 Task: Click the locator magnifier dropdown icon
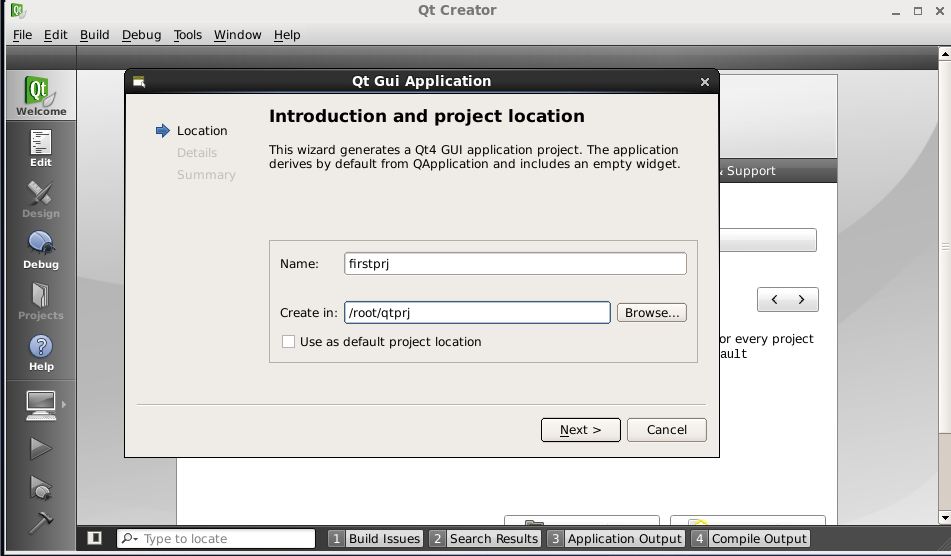(129, 538)
